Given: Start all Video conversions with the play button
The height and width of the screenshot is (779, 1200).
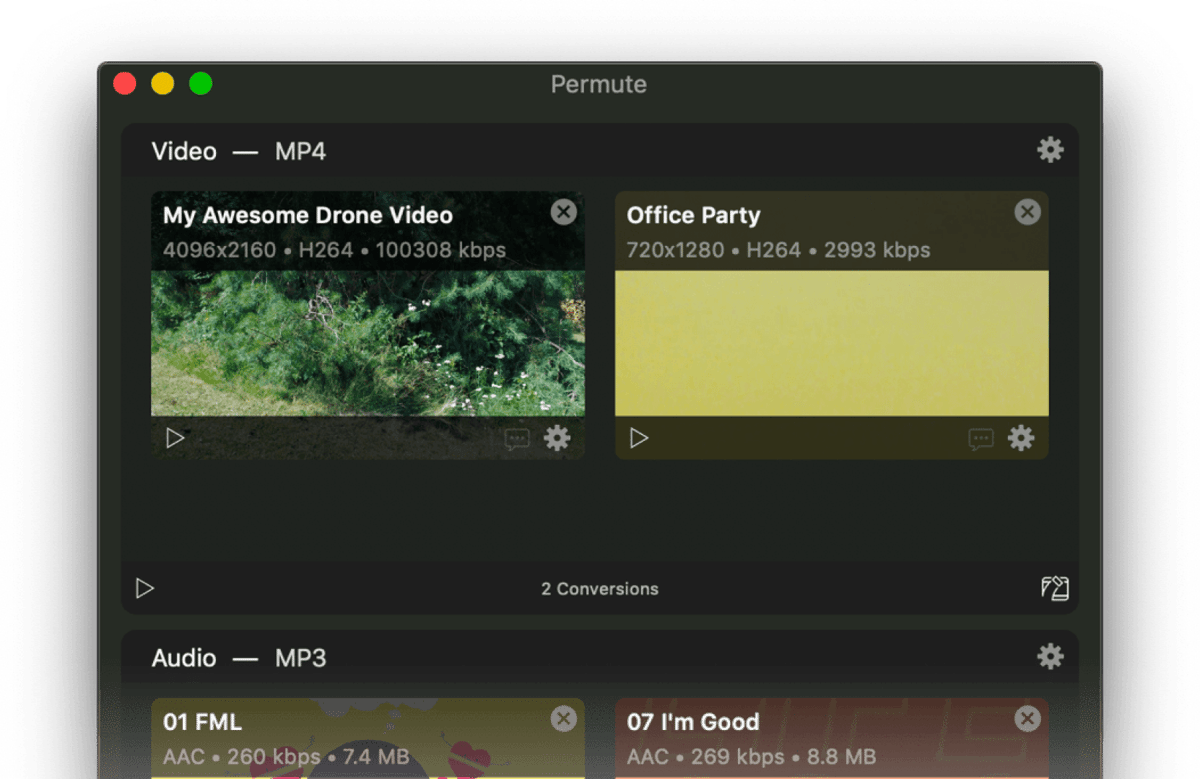Looking at the screenshot, I should click(145, 588).
